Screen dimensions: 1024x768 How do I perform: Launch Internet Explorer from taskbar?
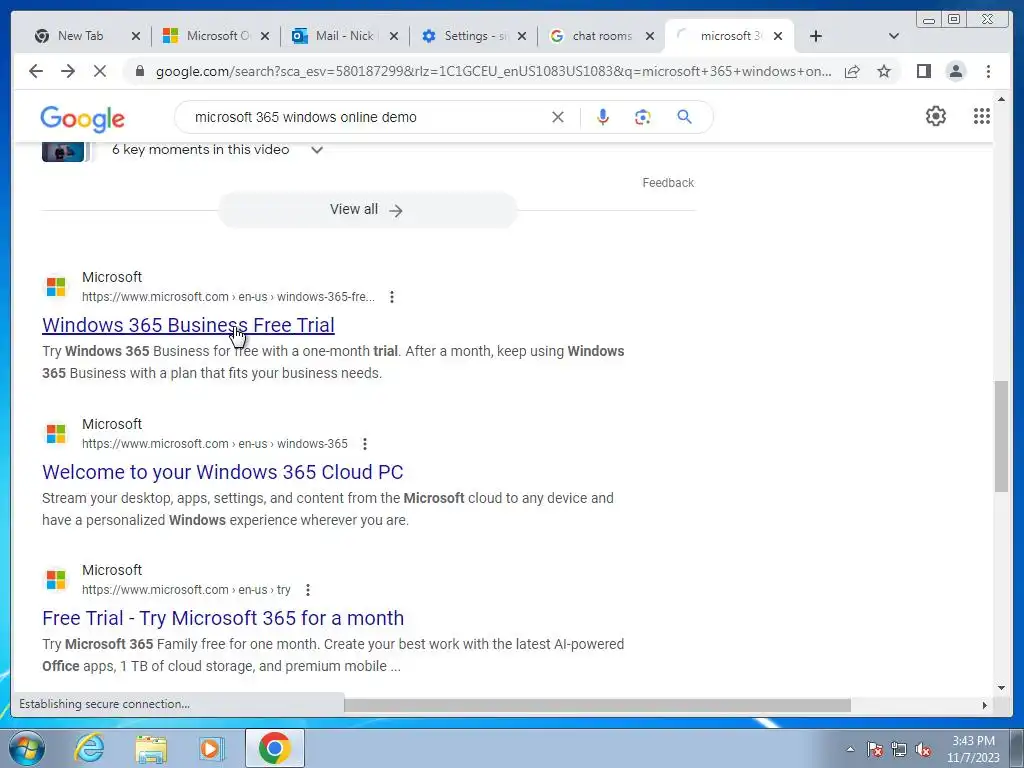[89, 748]
